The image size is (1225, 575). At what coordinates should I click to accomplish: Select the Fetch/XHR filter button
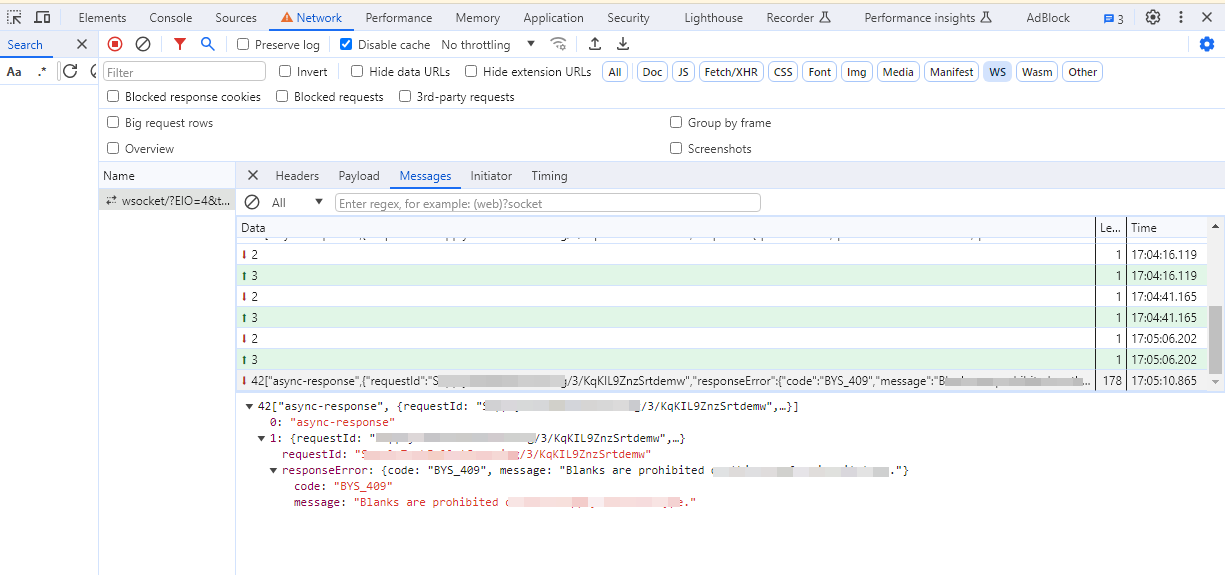[x=732, y=72]
